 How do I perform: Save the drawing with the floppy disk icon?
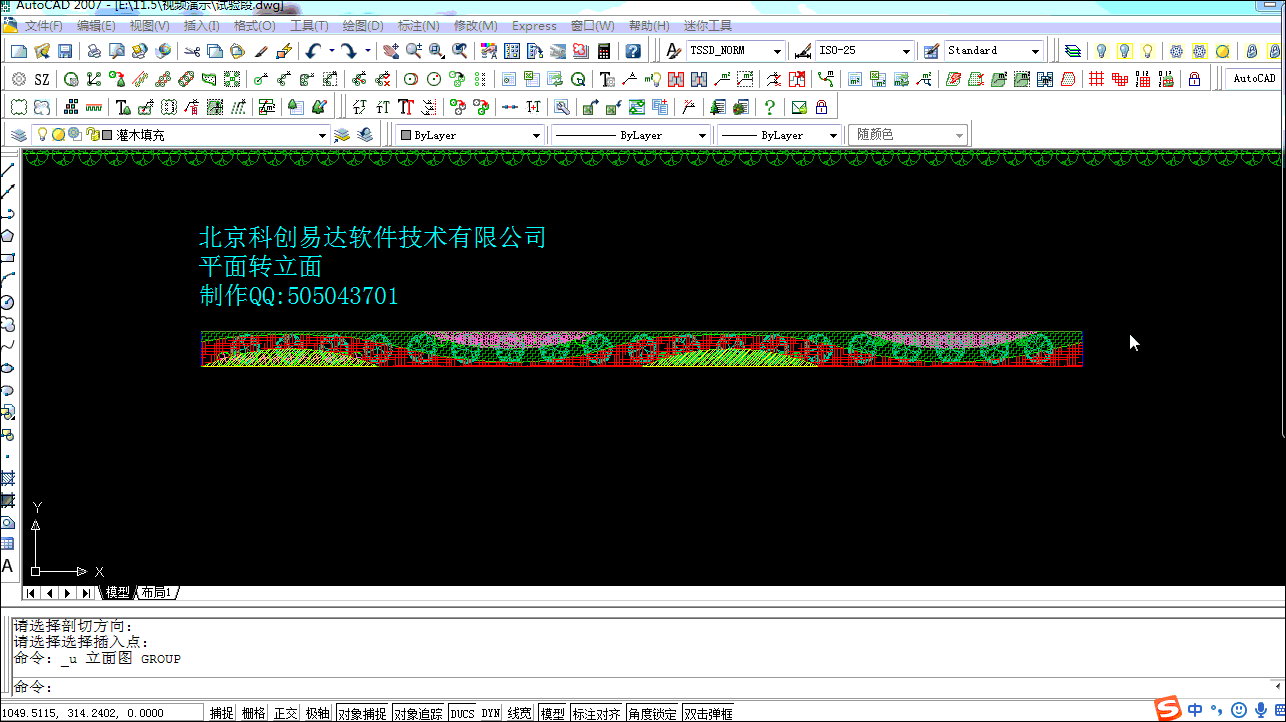(65, 51)
